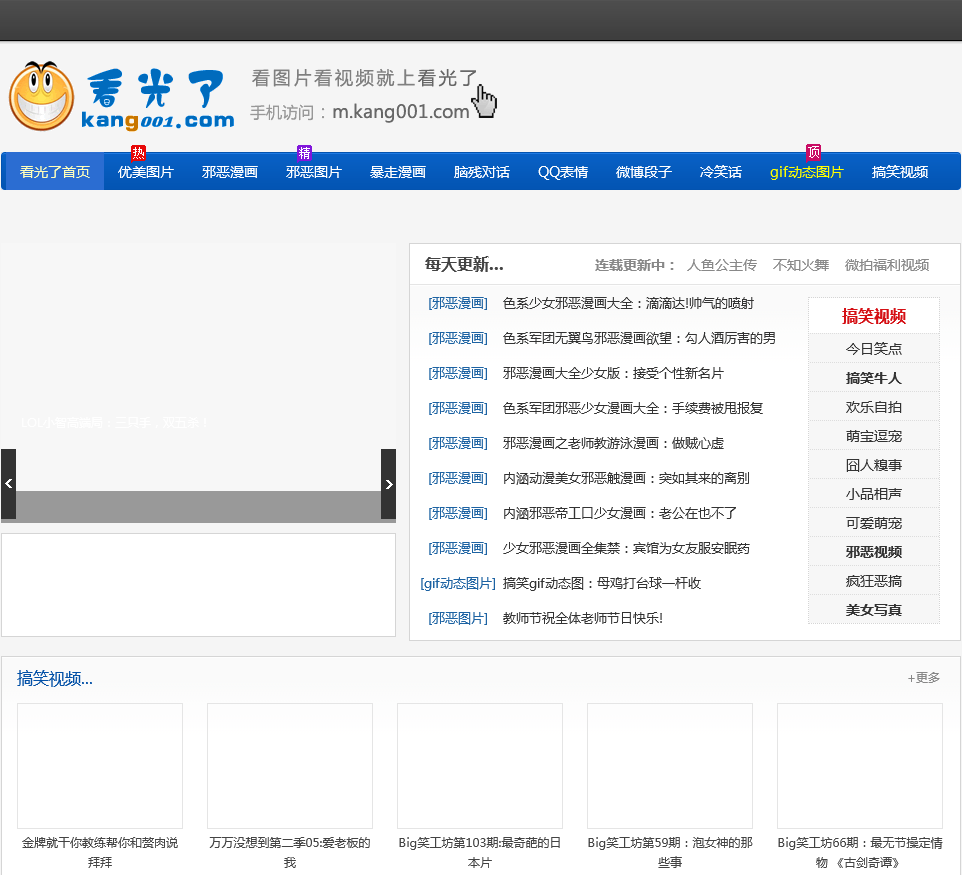Image resolution: width=962 pixels, height=875 pixels.
Task: Click the left arrow on the slideshow
Action: tap(8, 484)
